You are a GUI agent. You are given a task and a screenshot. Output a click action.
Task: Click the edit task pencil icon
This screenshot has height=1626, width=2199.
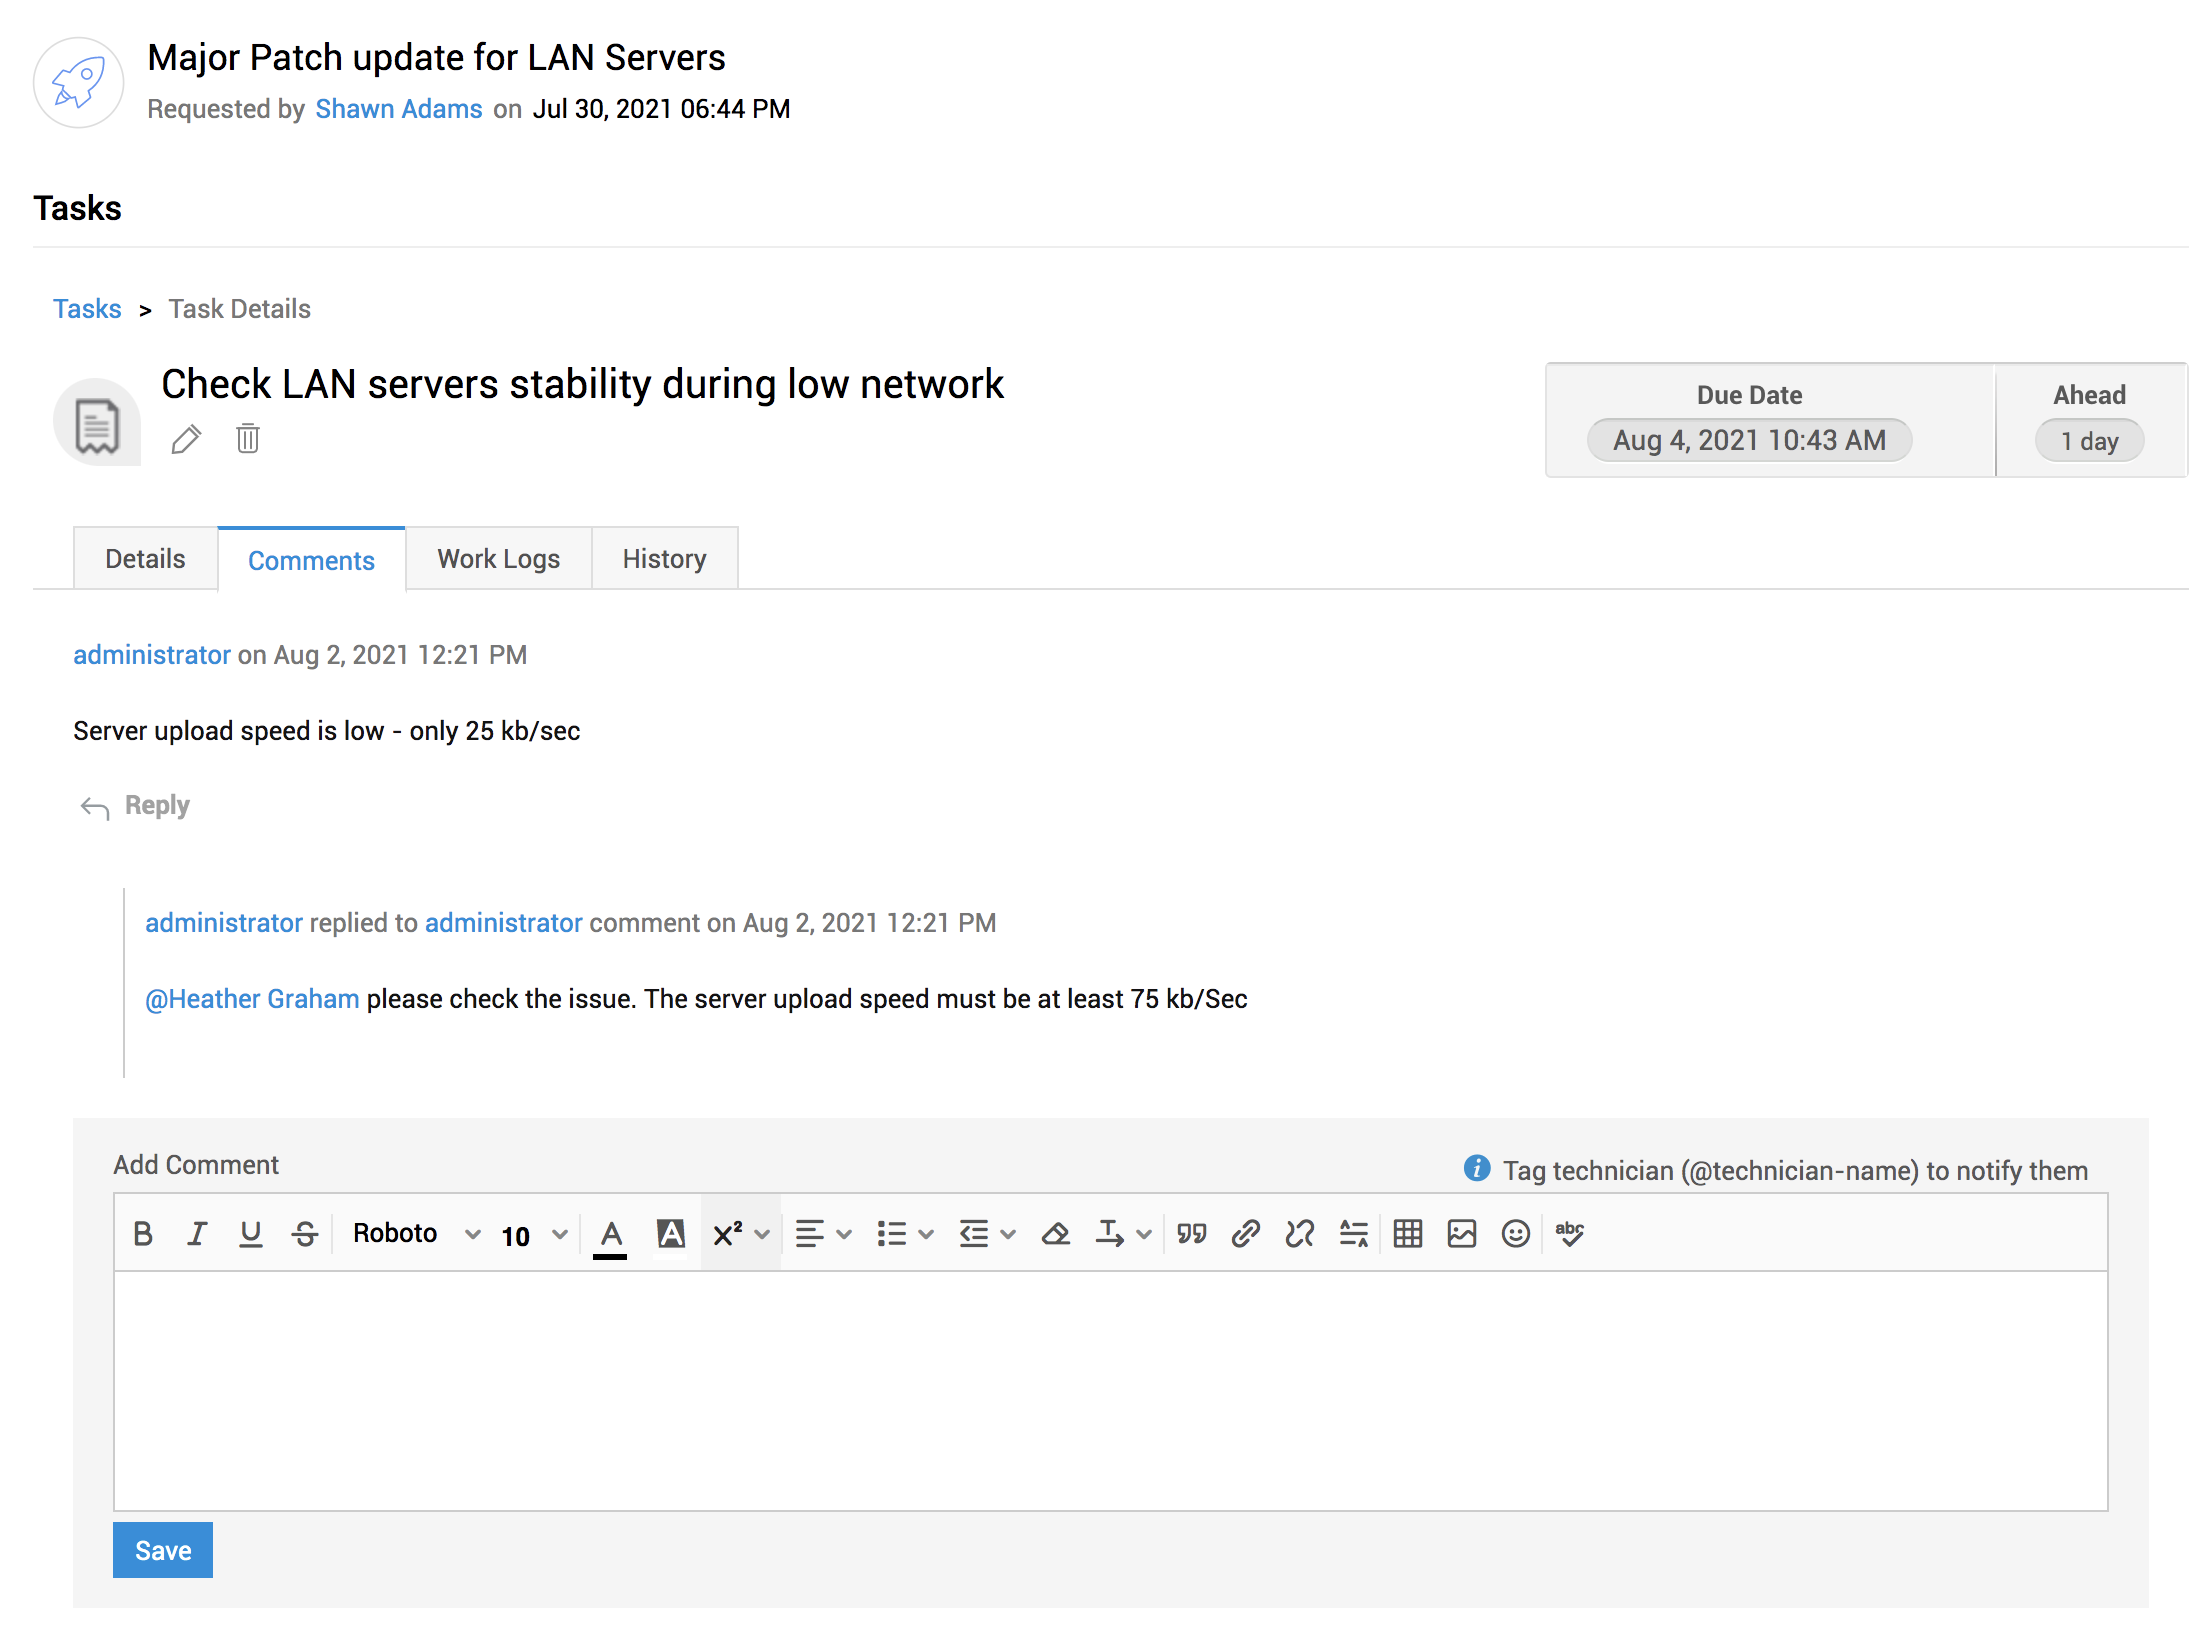[x=186, y=439]
